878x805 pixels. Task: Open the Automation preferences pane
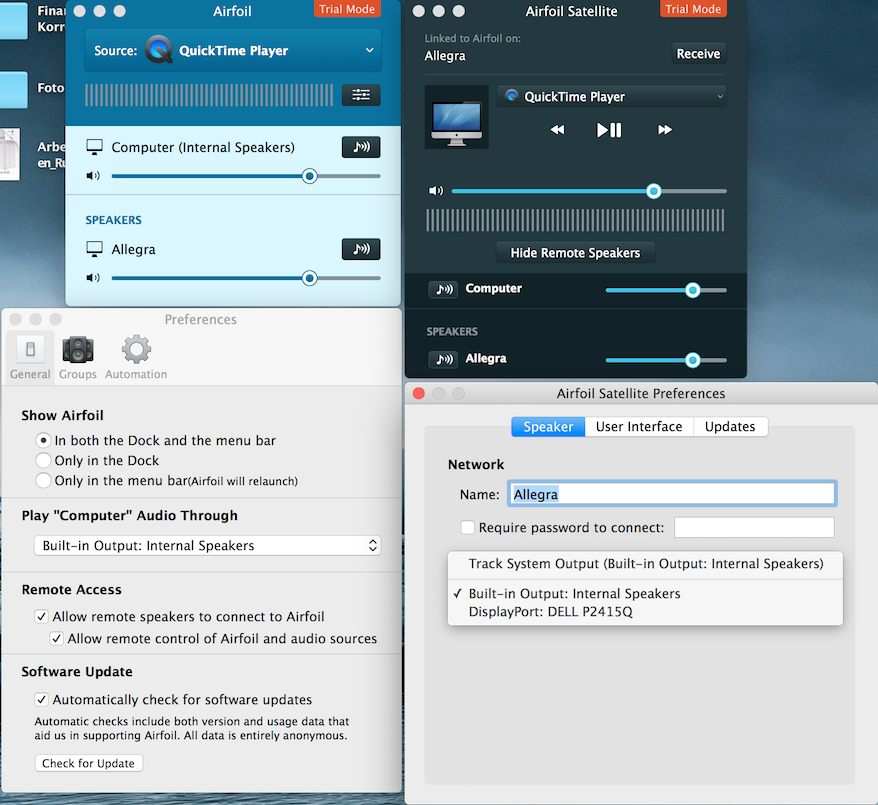tap(136, 357)
